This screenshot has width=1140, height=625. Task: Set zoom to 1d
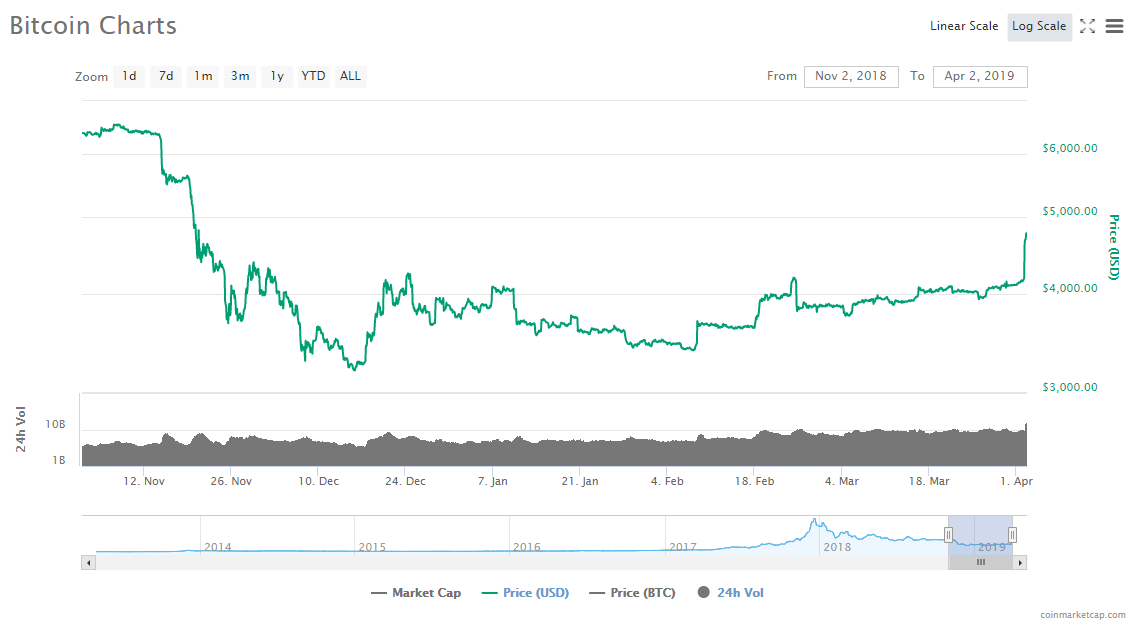(130, 76)
